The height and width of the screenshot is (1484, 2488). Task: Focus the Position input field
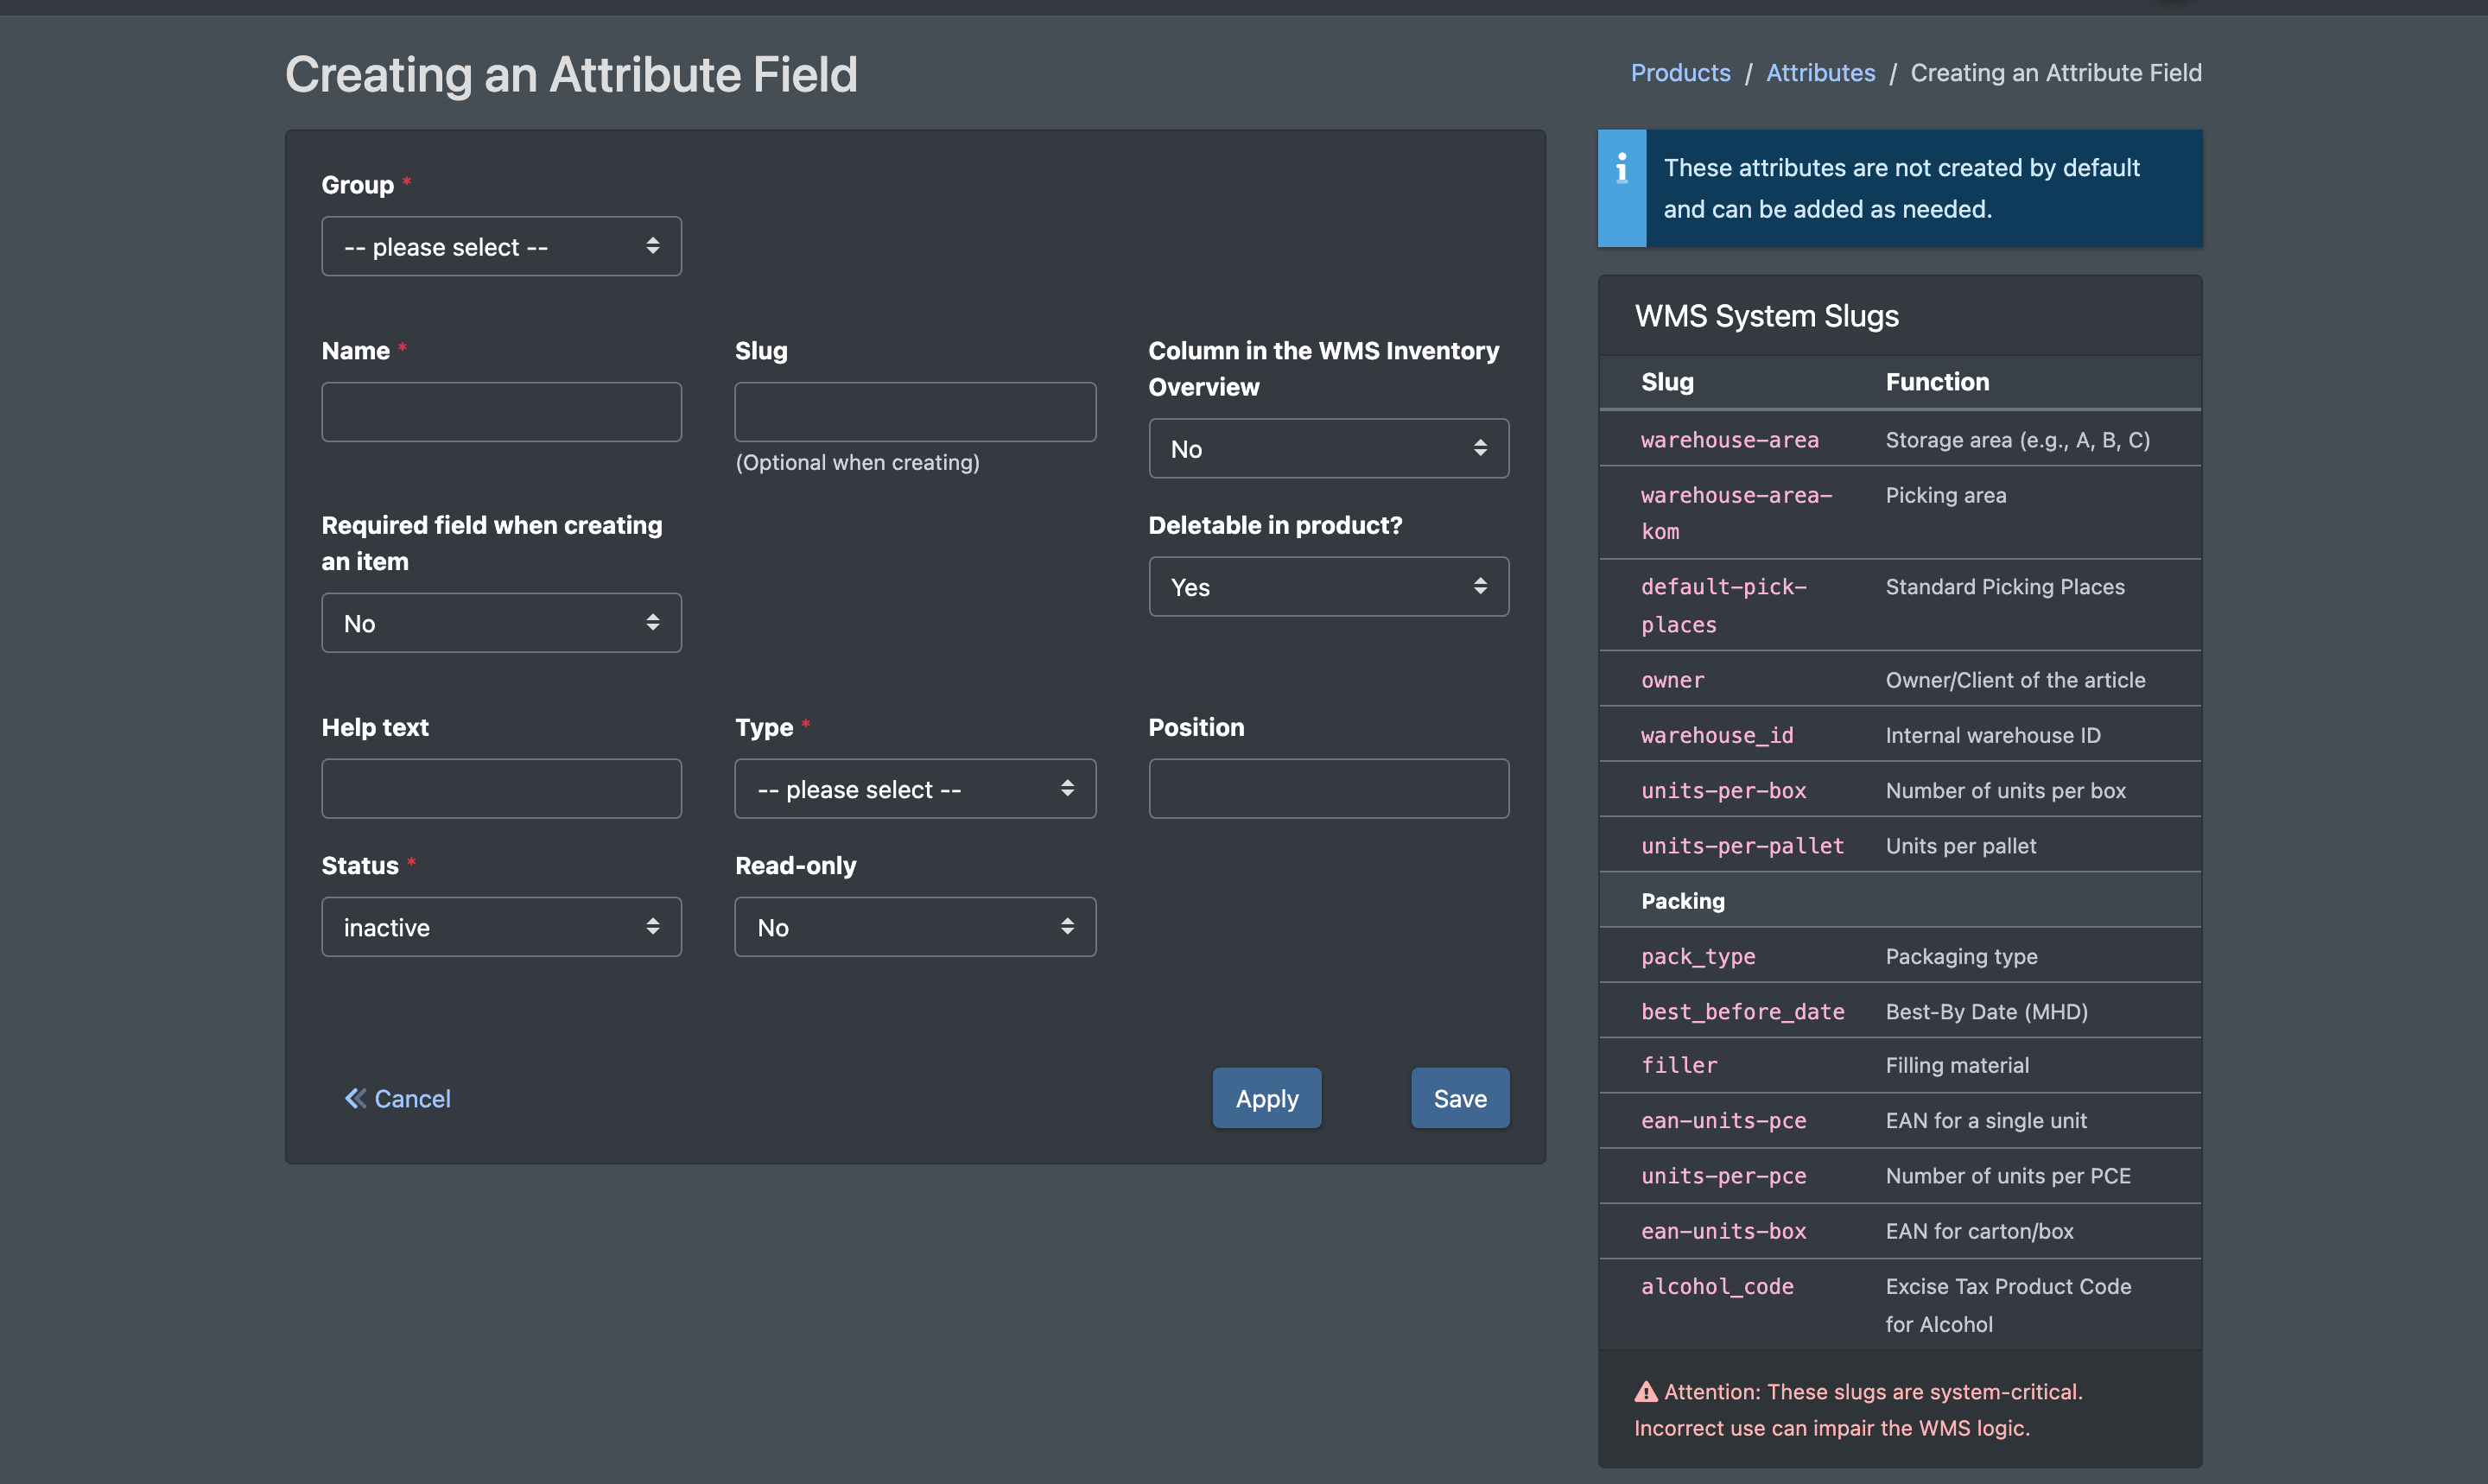[1328, 789]
